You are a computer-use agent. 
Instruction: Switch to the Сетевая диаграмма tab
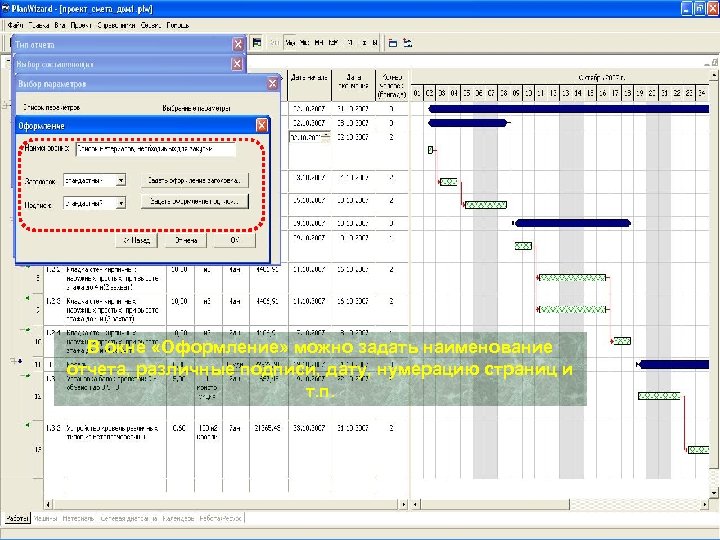click(x=129, y=518)
